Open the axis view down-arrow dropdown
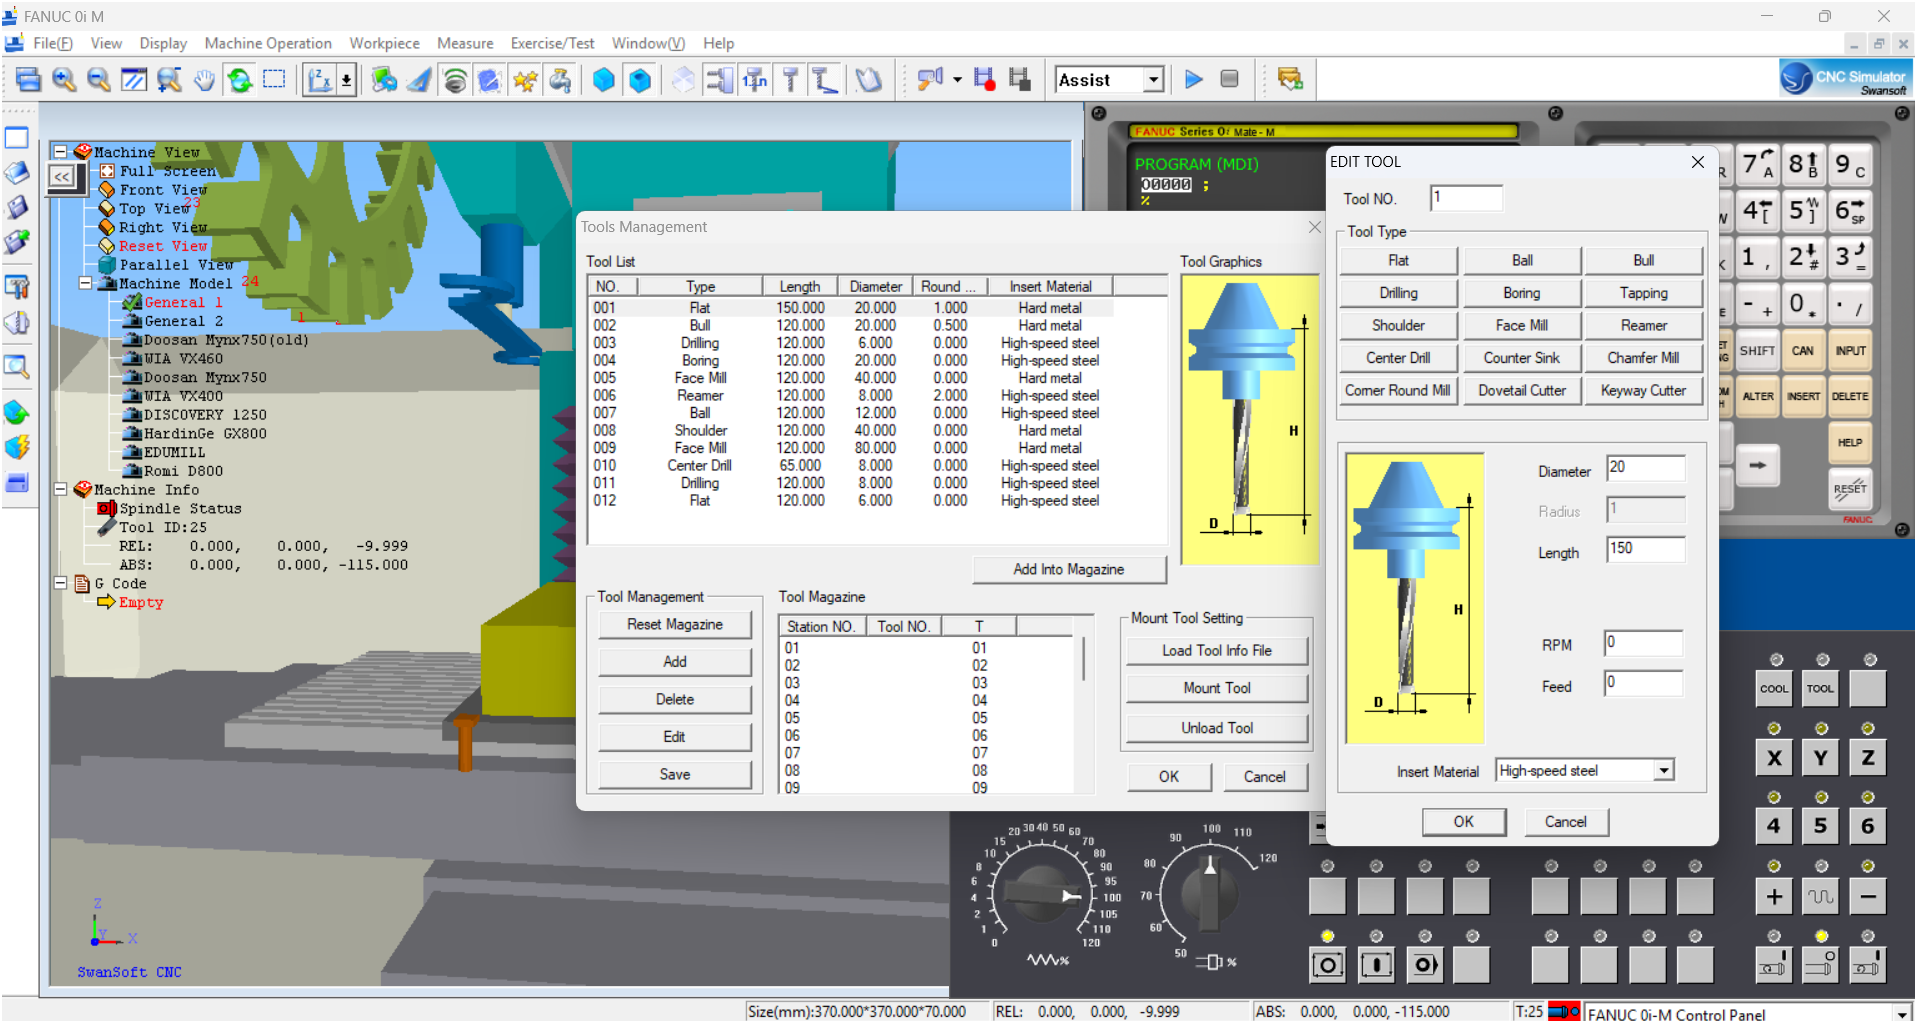Image resolution: width=1917 pixels, height=1023 pixels. tap(346, 80)
